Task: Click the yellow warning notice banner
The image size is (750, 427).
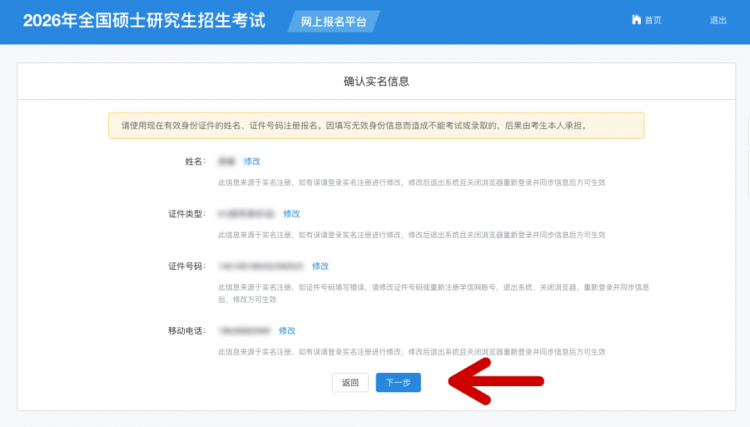Action: click(x=376, y=126)
